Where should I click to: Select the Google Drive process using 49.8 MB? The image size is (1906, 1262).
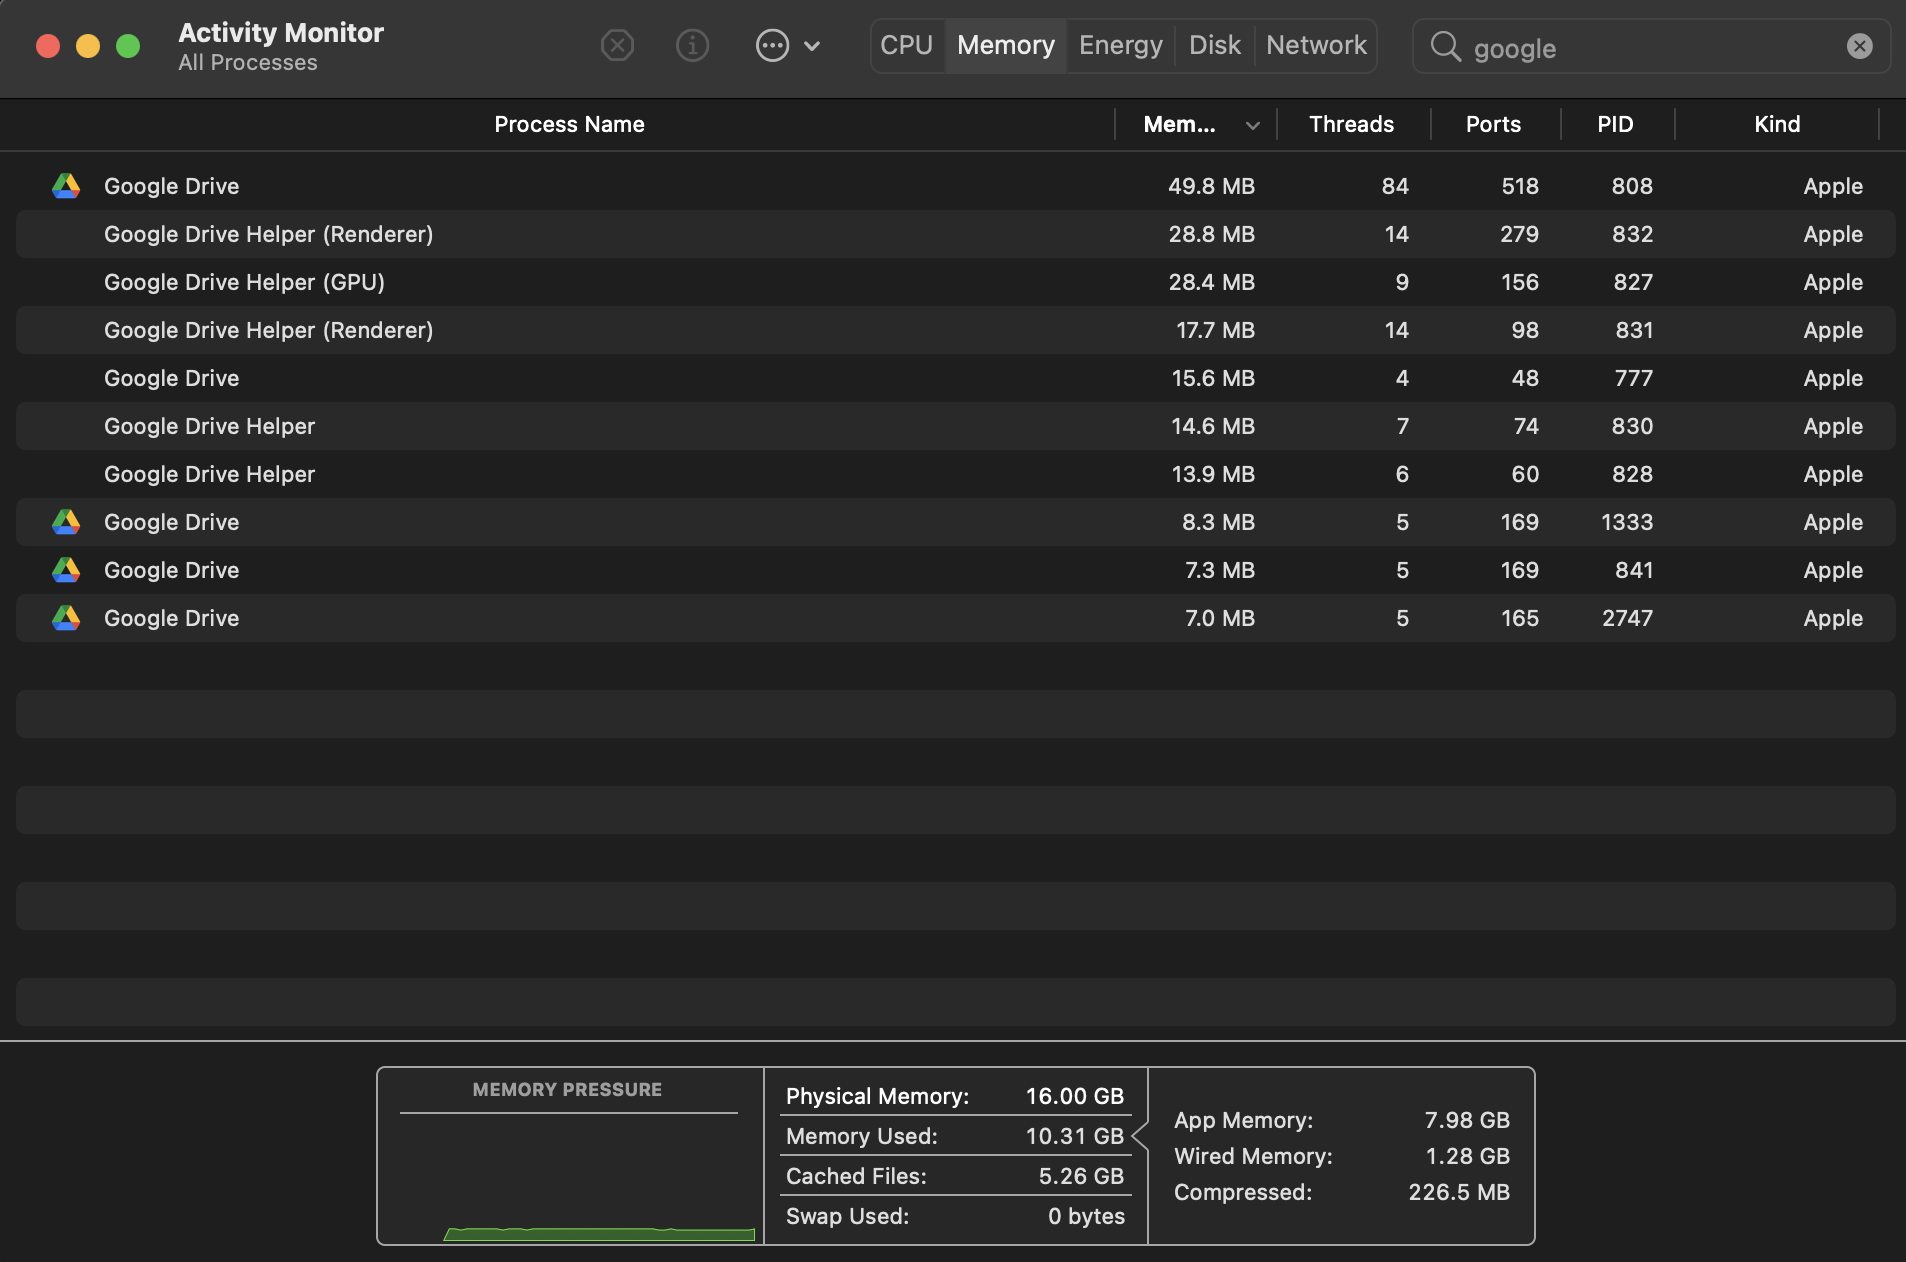(x=956, y=186)
